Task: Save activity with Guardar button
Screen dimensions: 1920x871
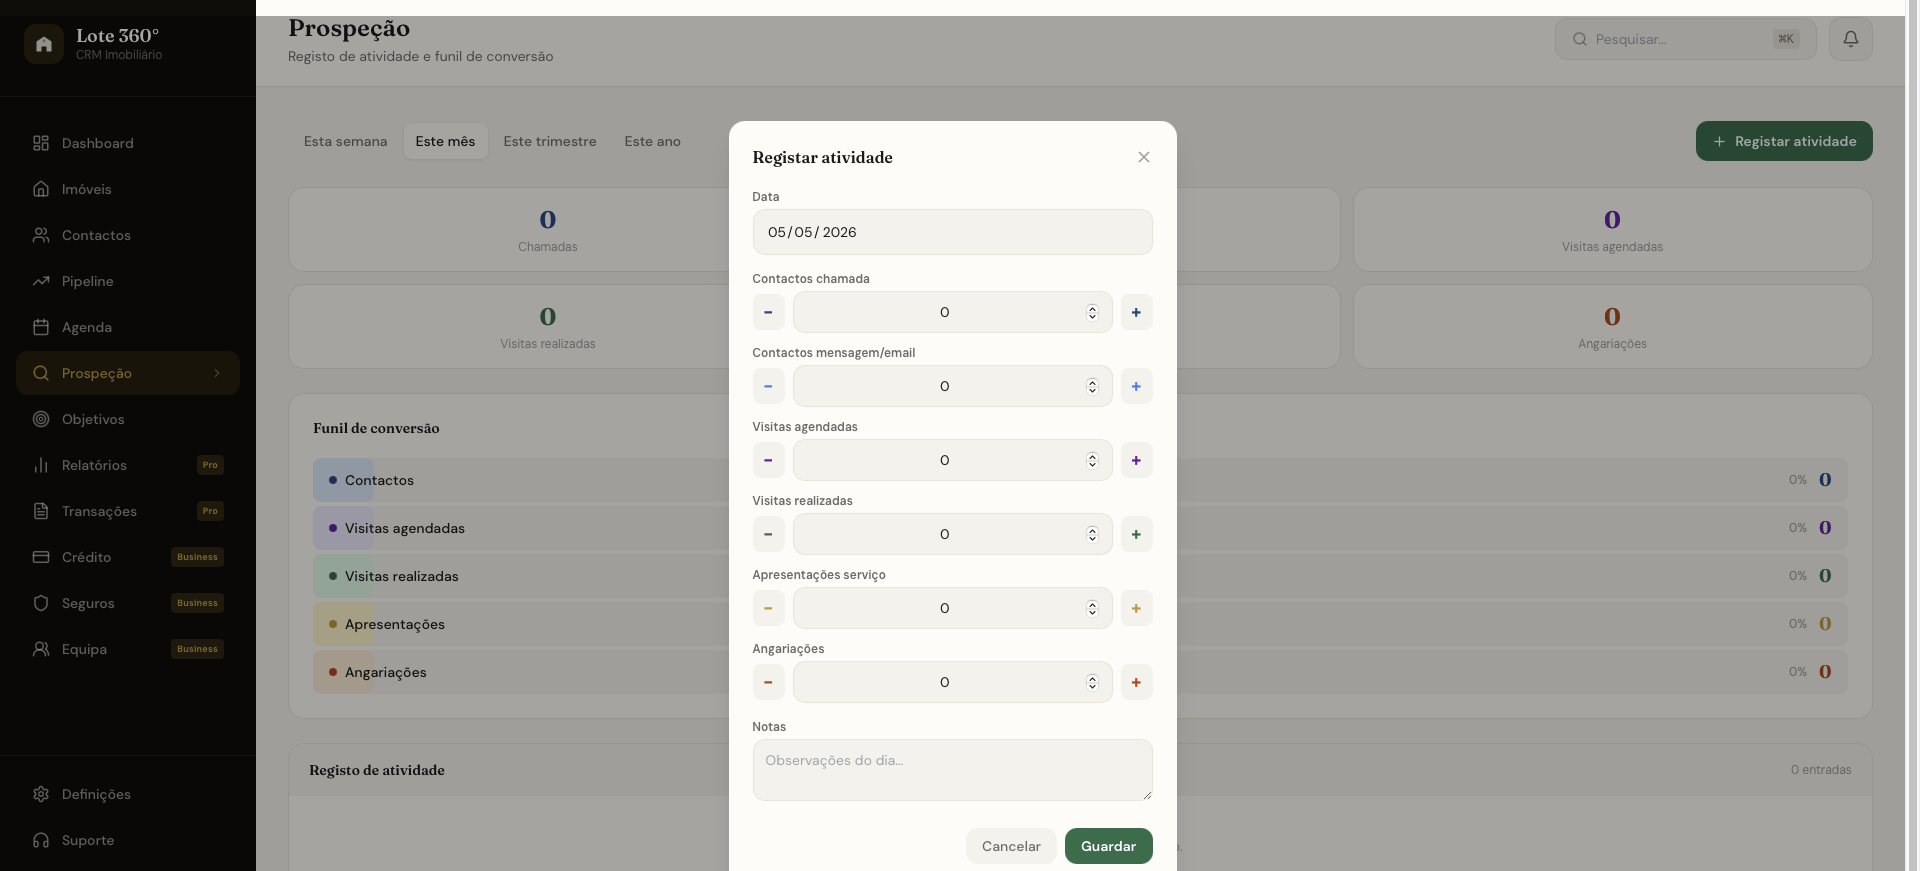Action: (1108, 846)
